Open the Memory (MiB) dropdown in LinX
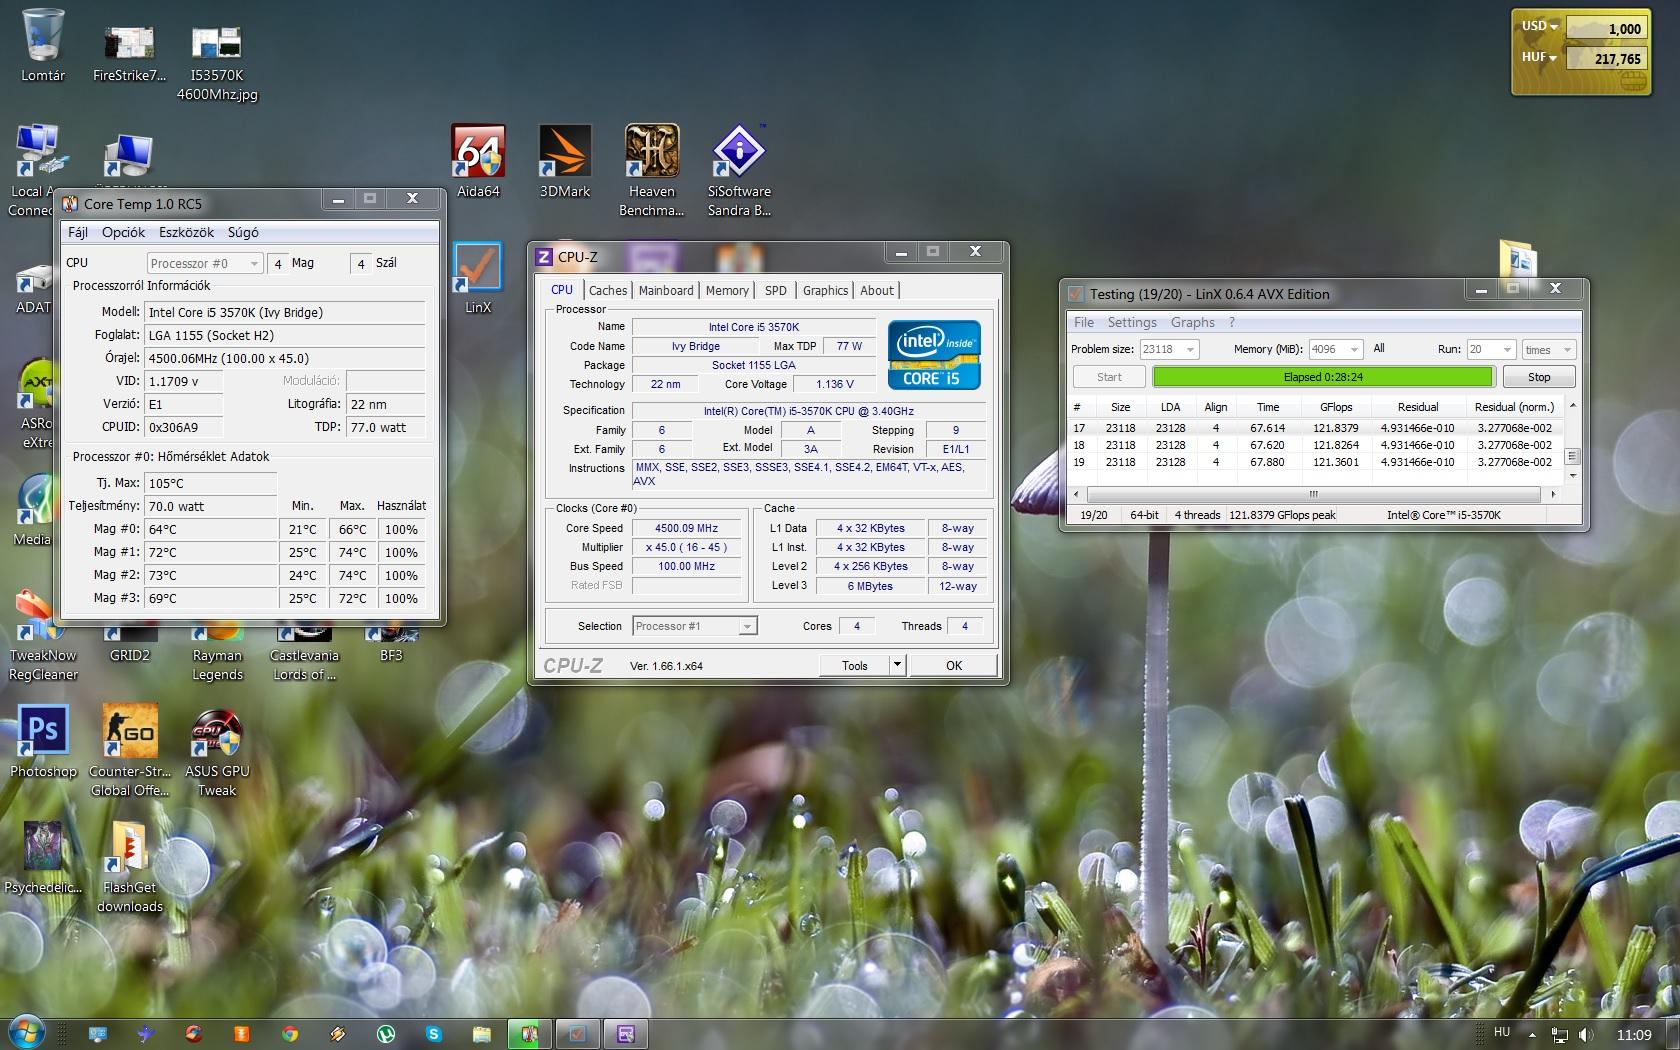Screen dimensions: 1680x1050 (x=1336, y=349)
